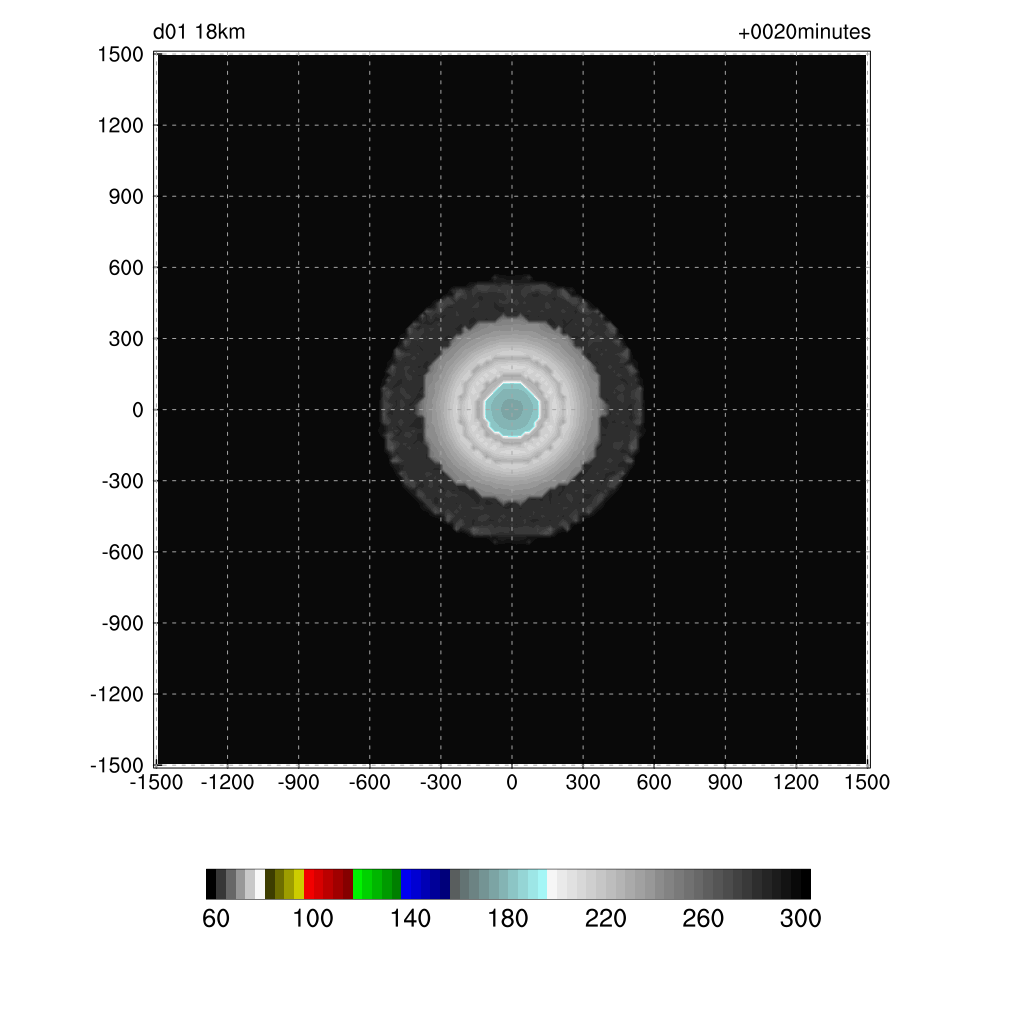Viewport: 1024px width, 1024px height.
Task: Click the x-axis label 600
Action: (654, 782)
